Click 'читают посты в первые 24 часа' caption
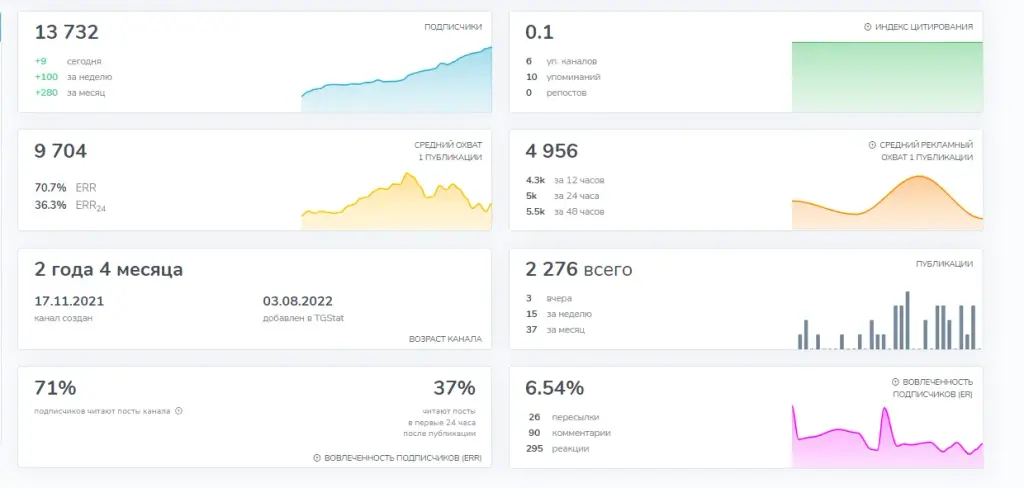Image resolution: width=1024 pixels, height=488 pixels. tap(439, 422)
